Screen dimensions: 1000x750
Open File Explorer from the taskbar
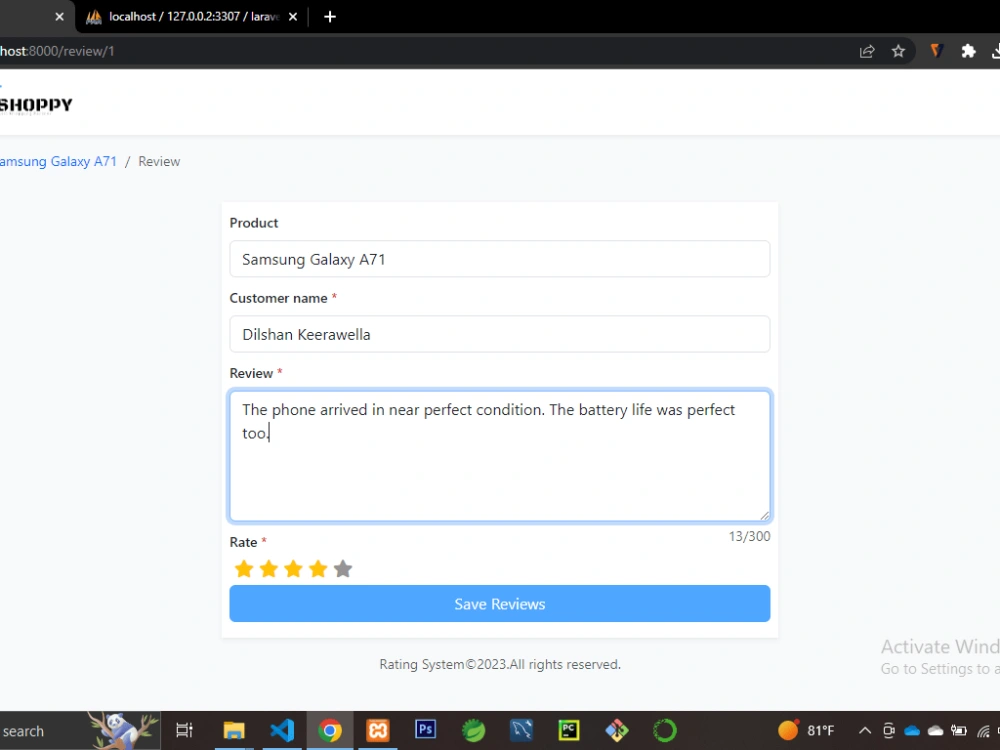pos(234,730)
